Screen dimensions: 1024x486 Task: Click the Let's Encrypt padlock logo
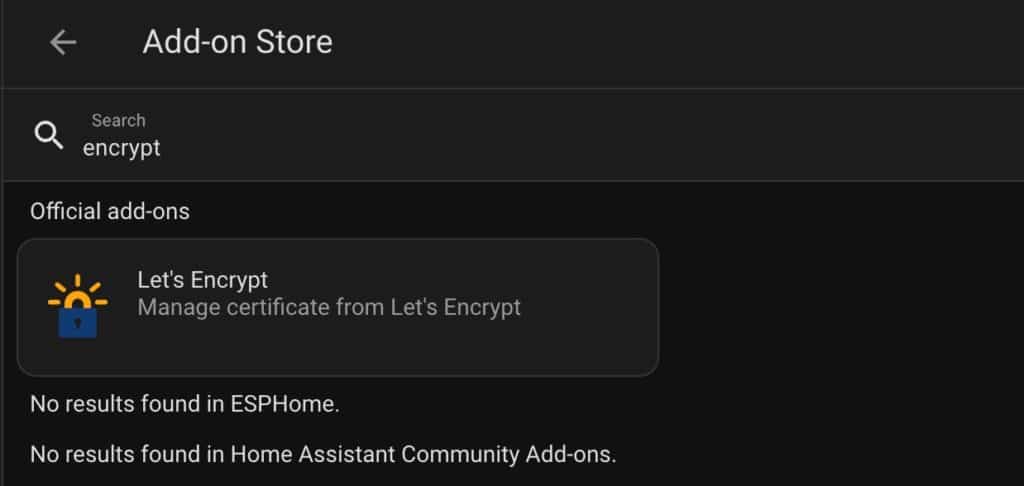(78, 306)
